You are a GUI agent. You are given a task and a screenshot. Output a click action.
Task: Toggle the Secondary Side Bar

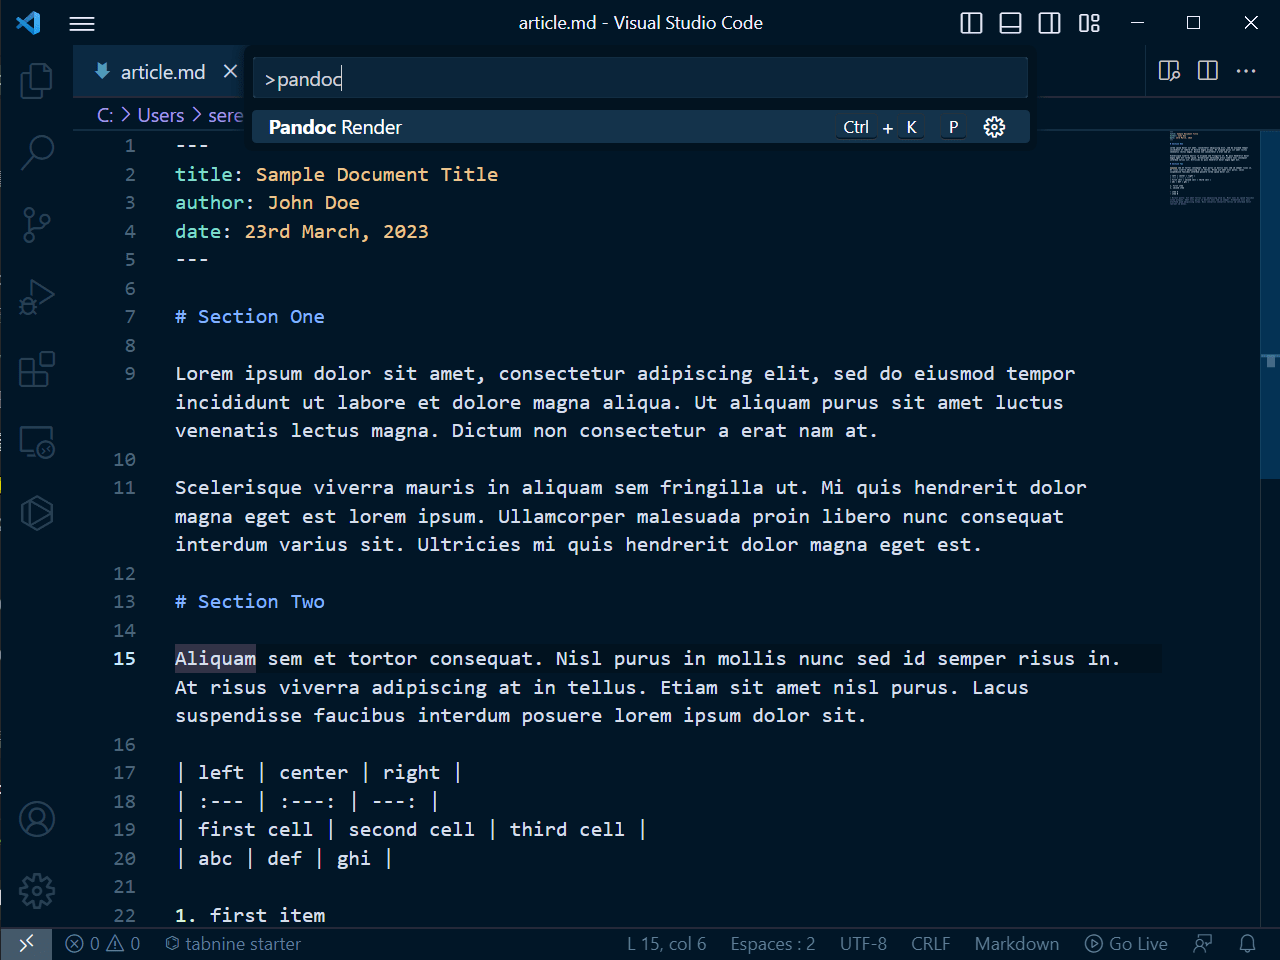[x=1048, y=22]
